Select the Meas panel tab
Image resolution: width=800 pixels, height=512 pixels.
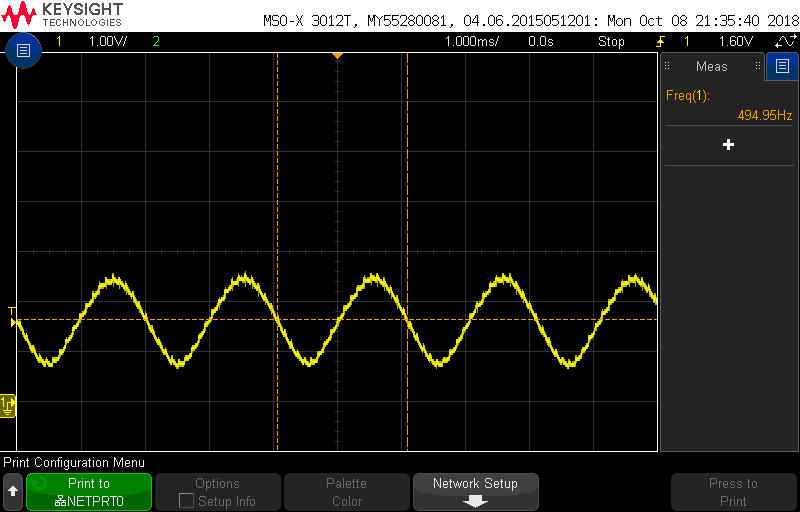[712, 66]
